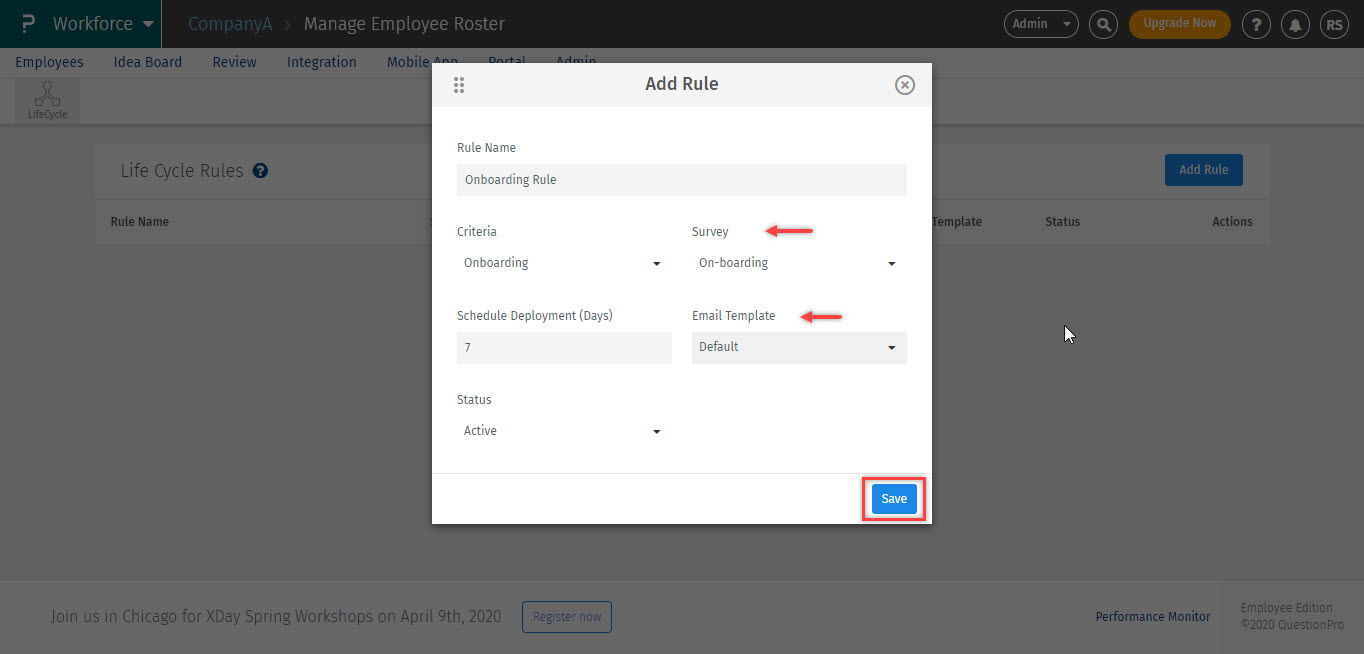Expand the Criteria dropdown
Image resolution: width=1364 pixels, height=654 pixels.
tap(563, 263)
